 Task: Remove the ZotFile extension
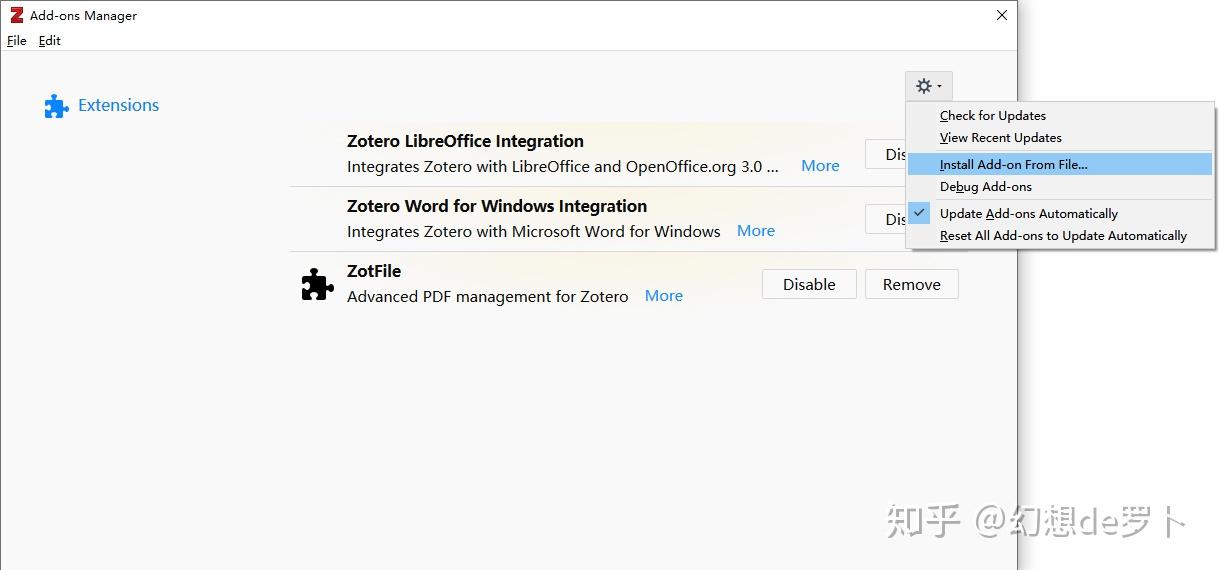[910, 284]
